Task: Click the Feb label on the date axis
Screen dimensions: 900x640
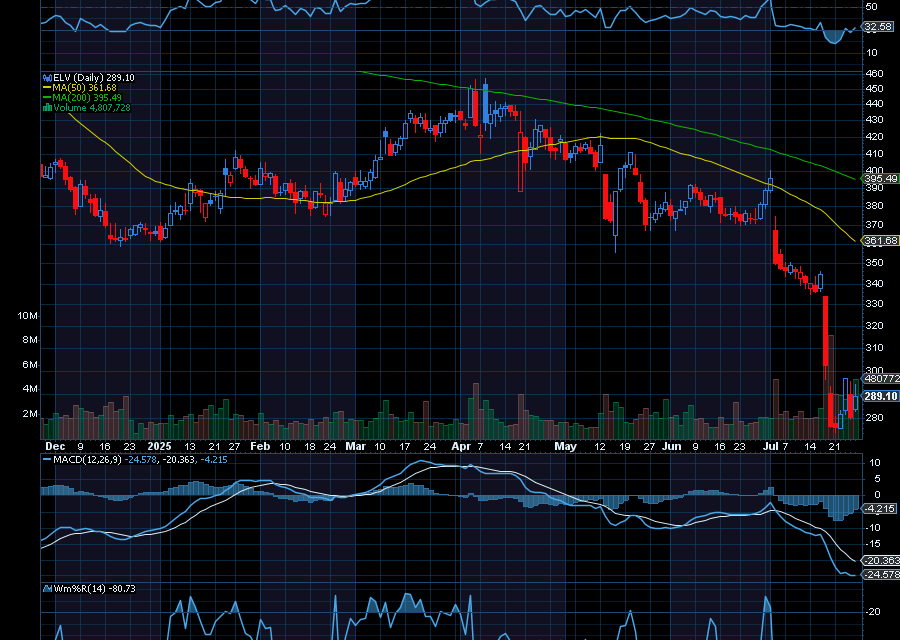Action: (260, 447)
